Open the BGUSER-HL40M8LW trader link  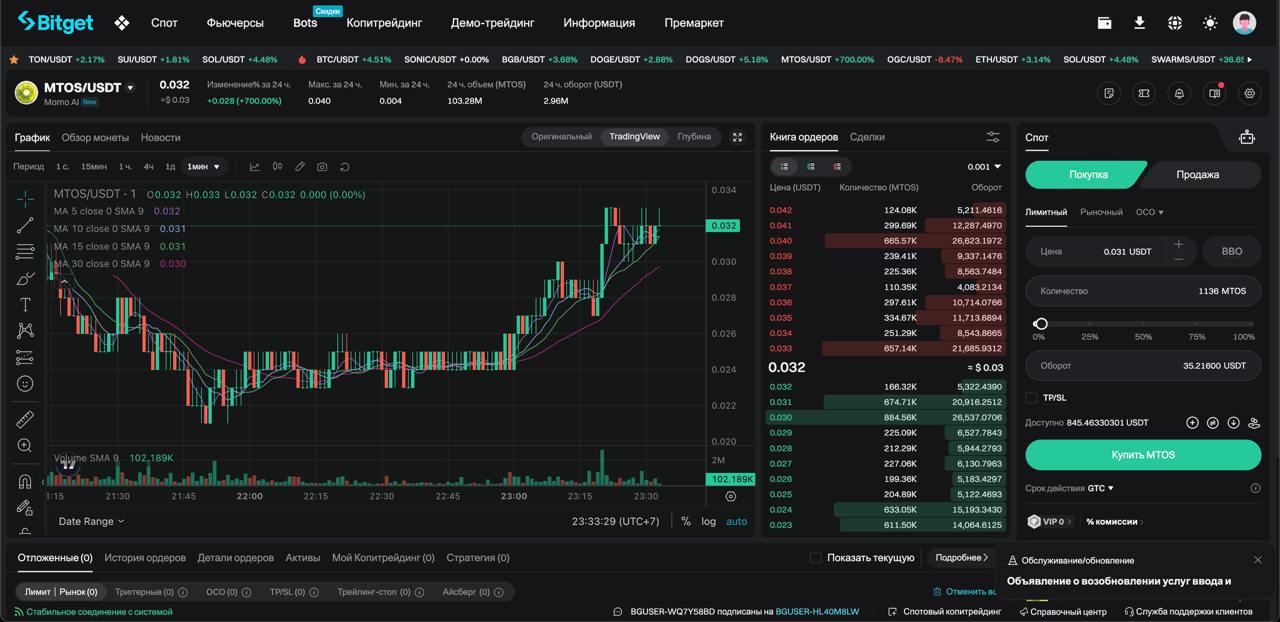(x=817, y=611)
